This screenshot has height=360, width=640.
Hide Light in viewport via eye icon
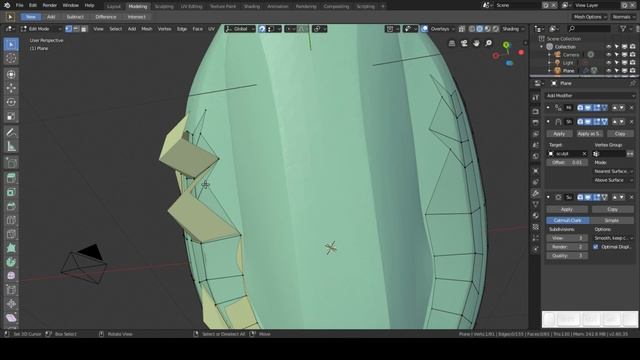tap(609, 63)
